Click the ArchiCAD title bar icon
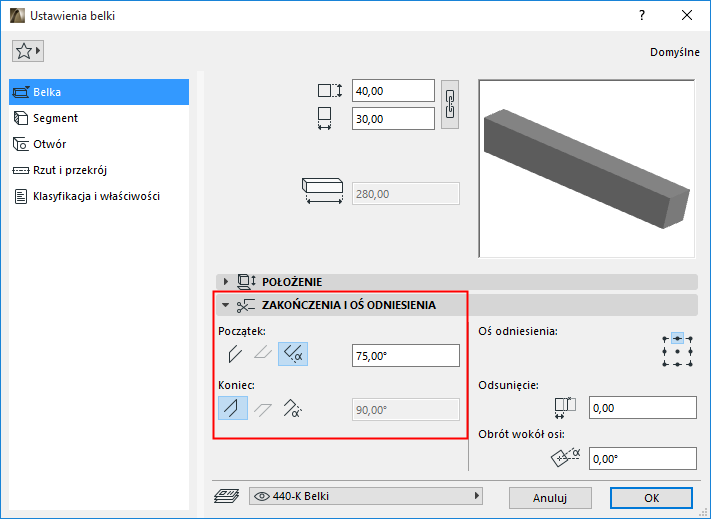This screenshot has height=519, width=711. (x=17, y=16)
